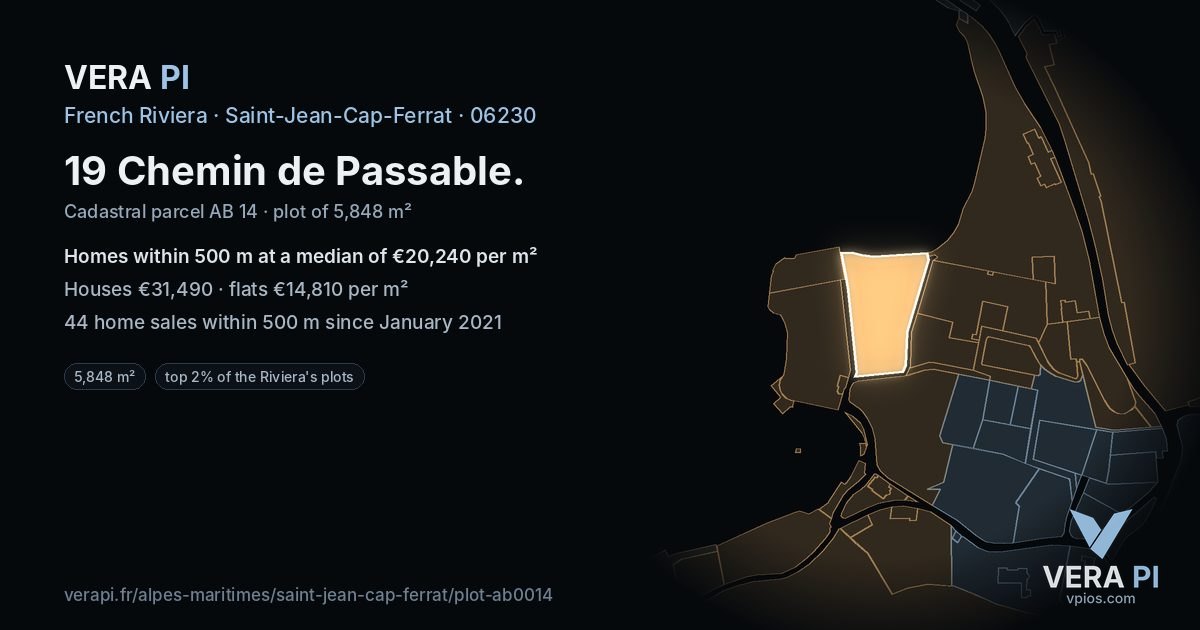1200x630 pixels.
Task: Click the 44 home sales since January 2021 text
Action: pyautogui.click(x=283, y=322)
